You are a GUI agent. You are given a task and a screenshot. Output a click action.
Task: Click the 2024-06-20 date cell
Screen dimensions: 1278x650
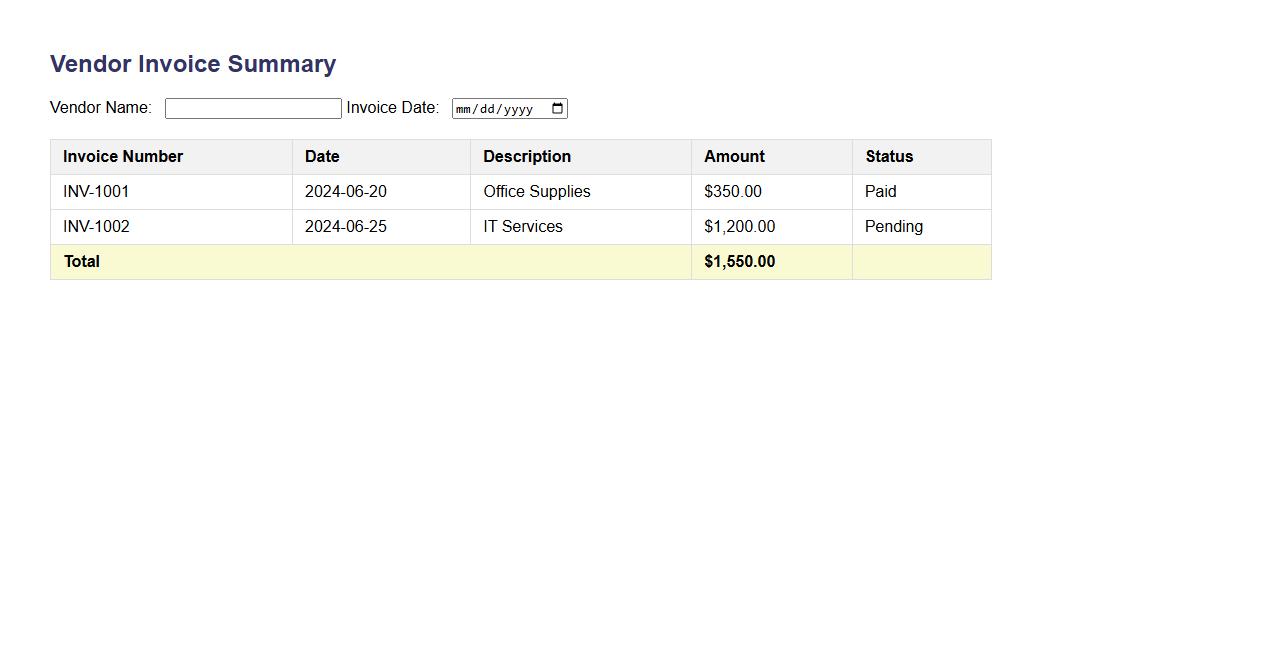point(346,192)
